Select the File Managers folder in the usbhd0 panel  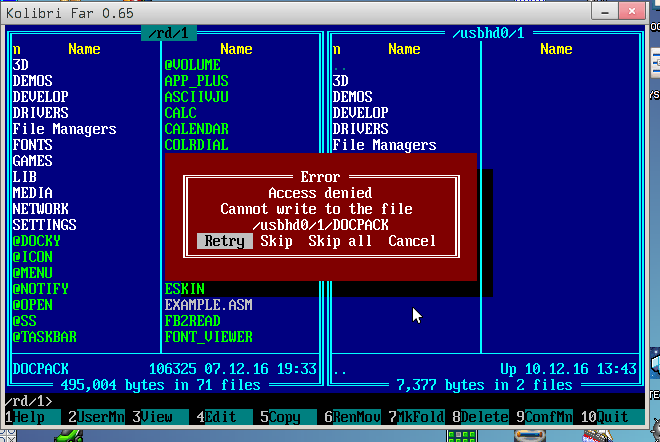pos(384,145)
